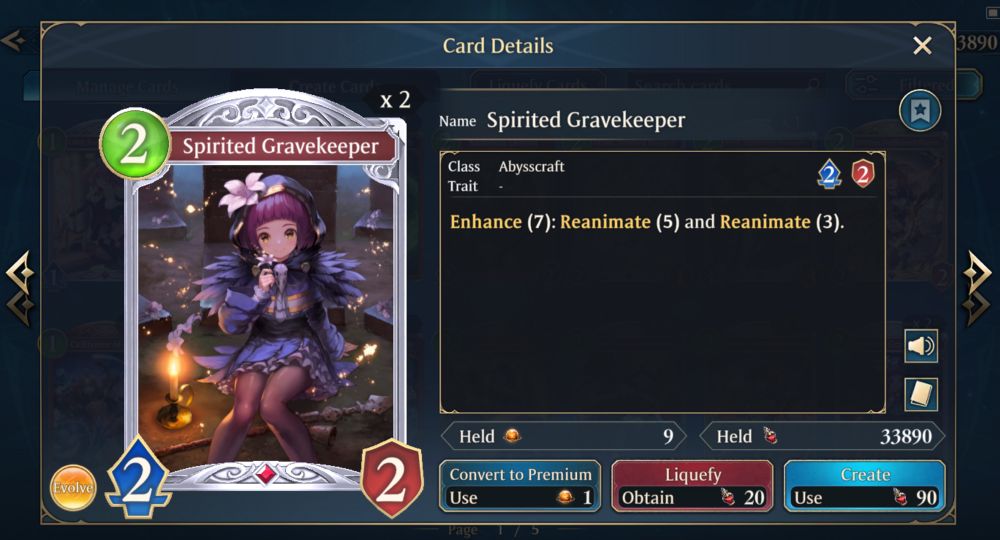Click the held vials counter 33890
The width and height of the screenshot is (1000, 540).
coord(822,437)
